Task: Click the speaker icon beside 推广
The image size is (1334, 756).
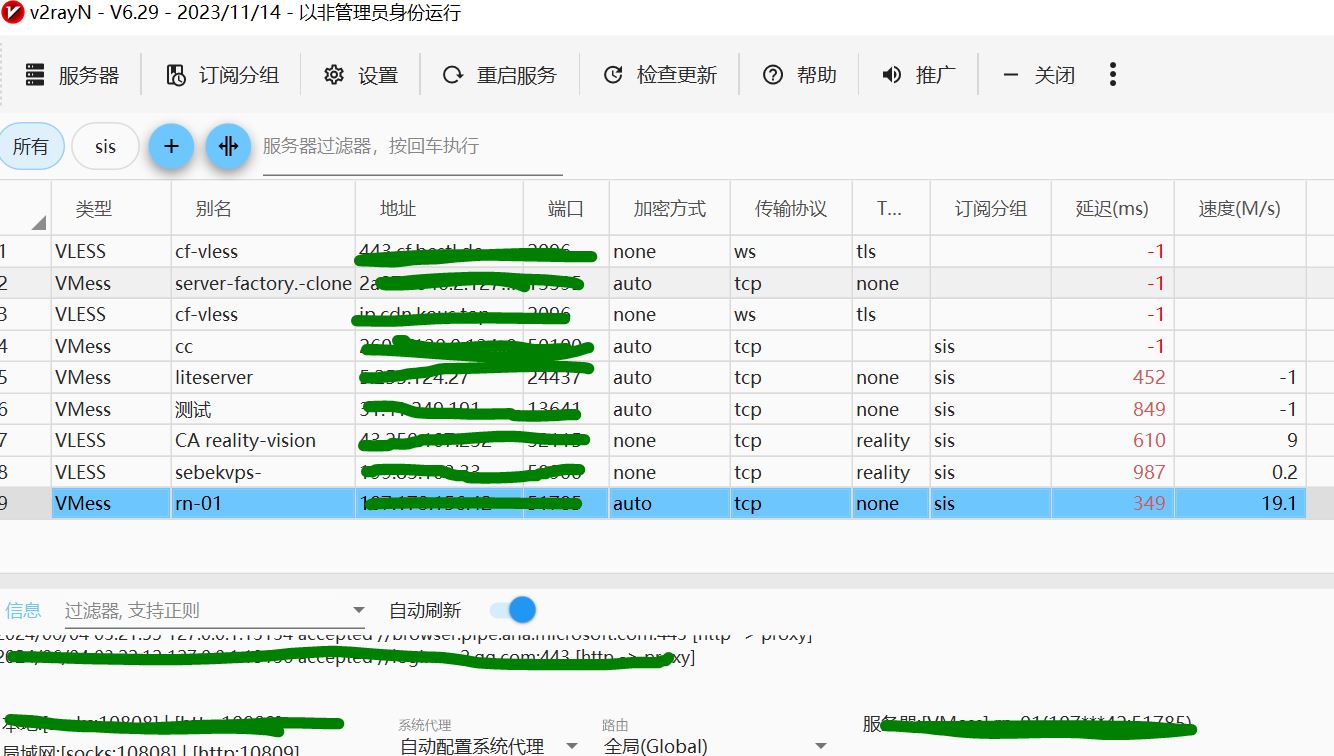Action: click(892, 75)
